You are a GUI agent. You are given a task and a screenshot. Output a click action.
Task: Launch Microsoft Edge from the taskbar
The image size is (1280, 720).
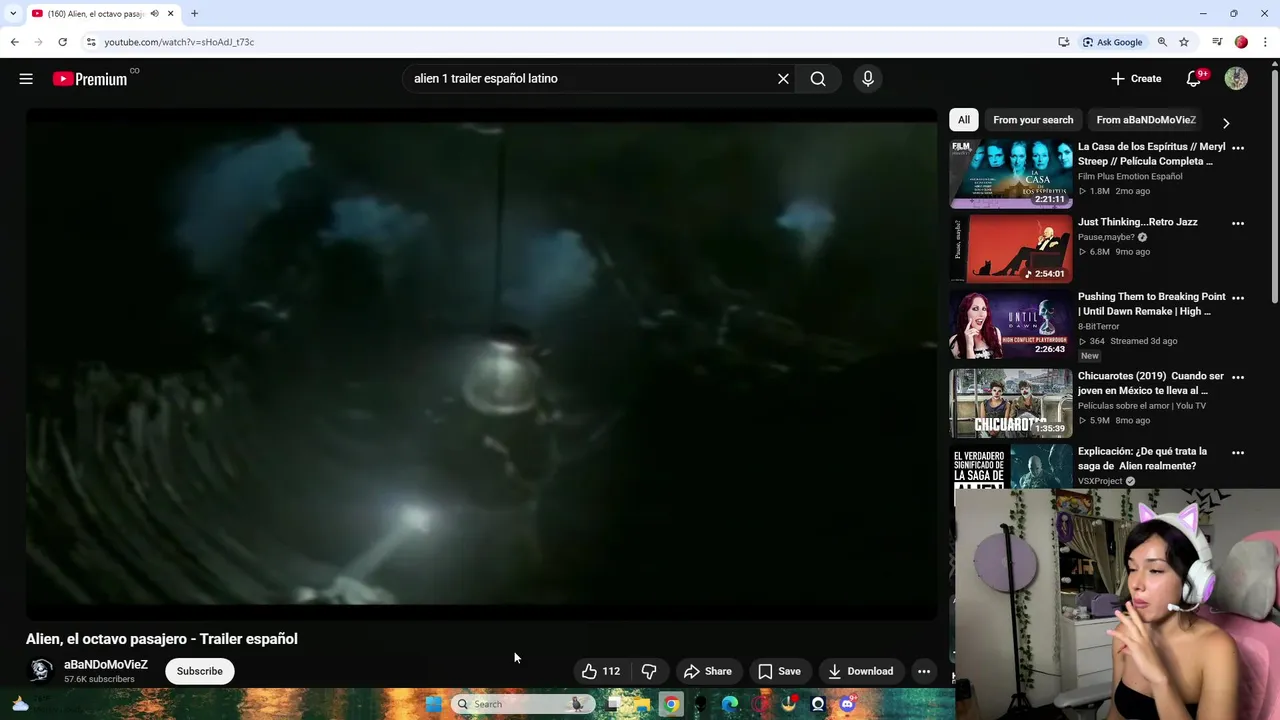click(730, 704)
